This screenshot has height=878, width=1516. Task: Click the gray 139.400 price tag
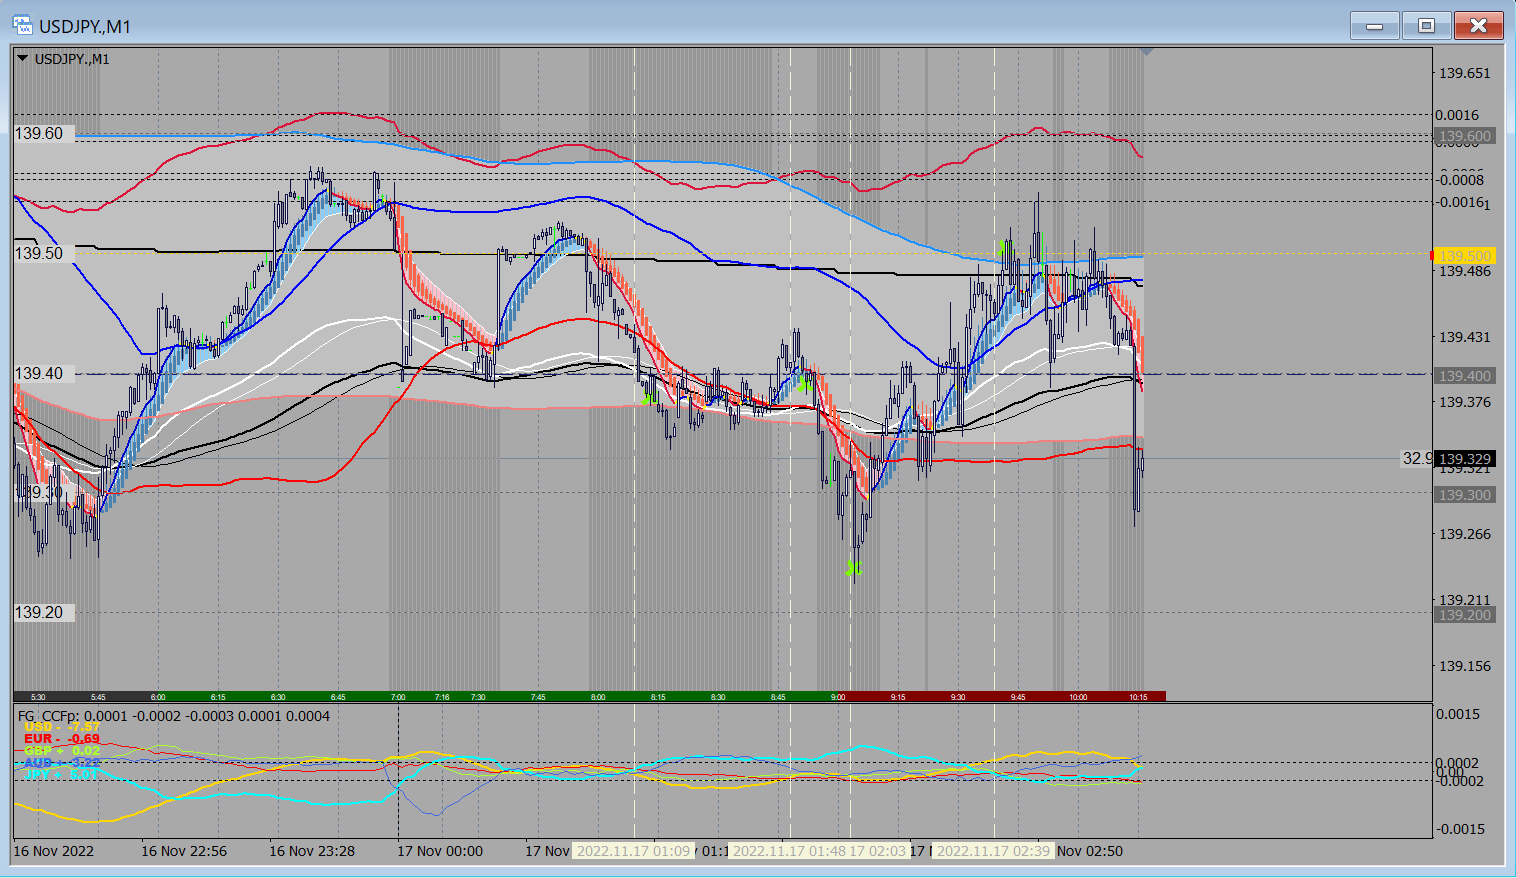tap(1465, 376)
